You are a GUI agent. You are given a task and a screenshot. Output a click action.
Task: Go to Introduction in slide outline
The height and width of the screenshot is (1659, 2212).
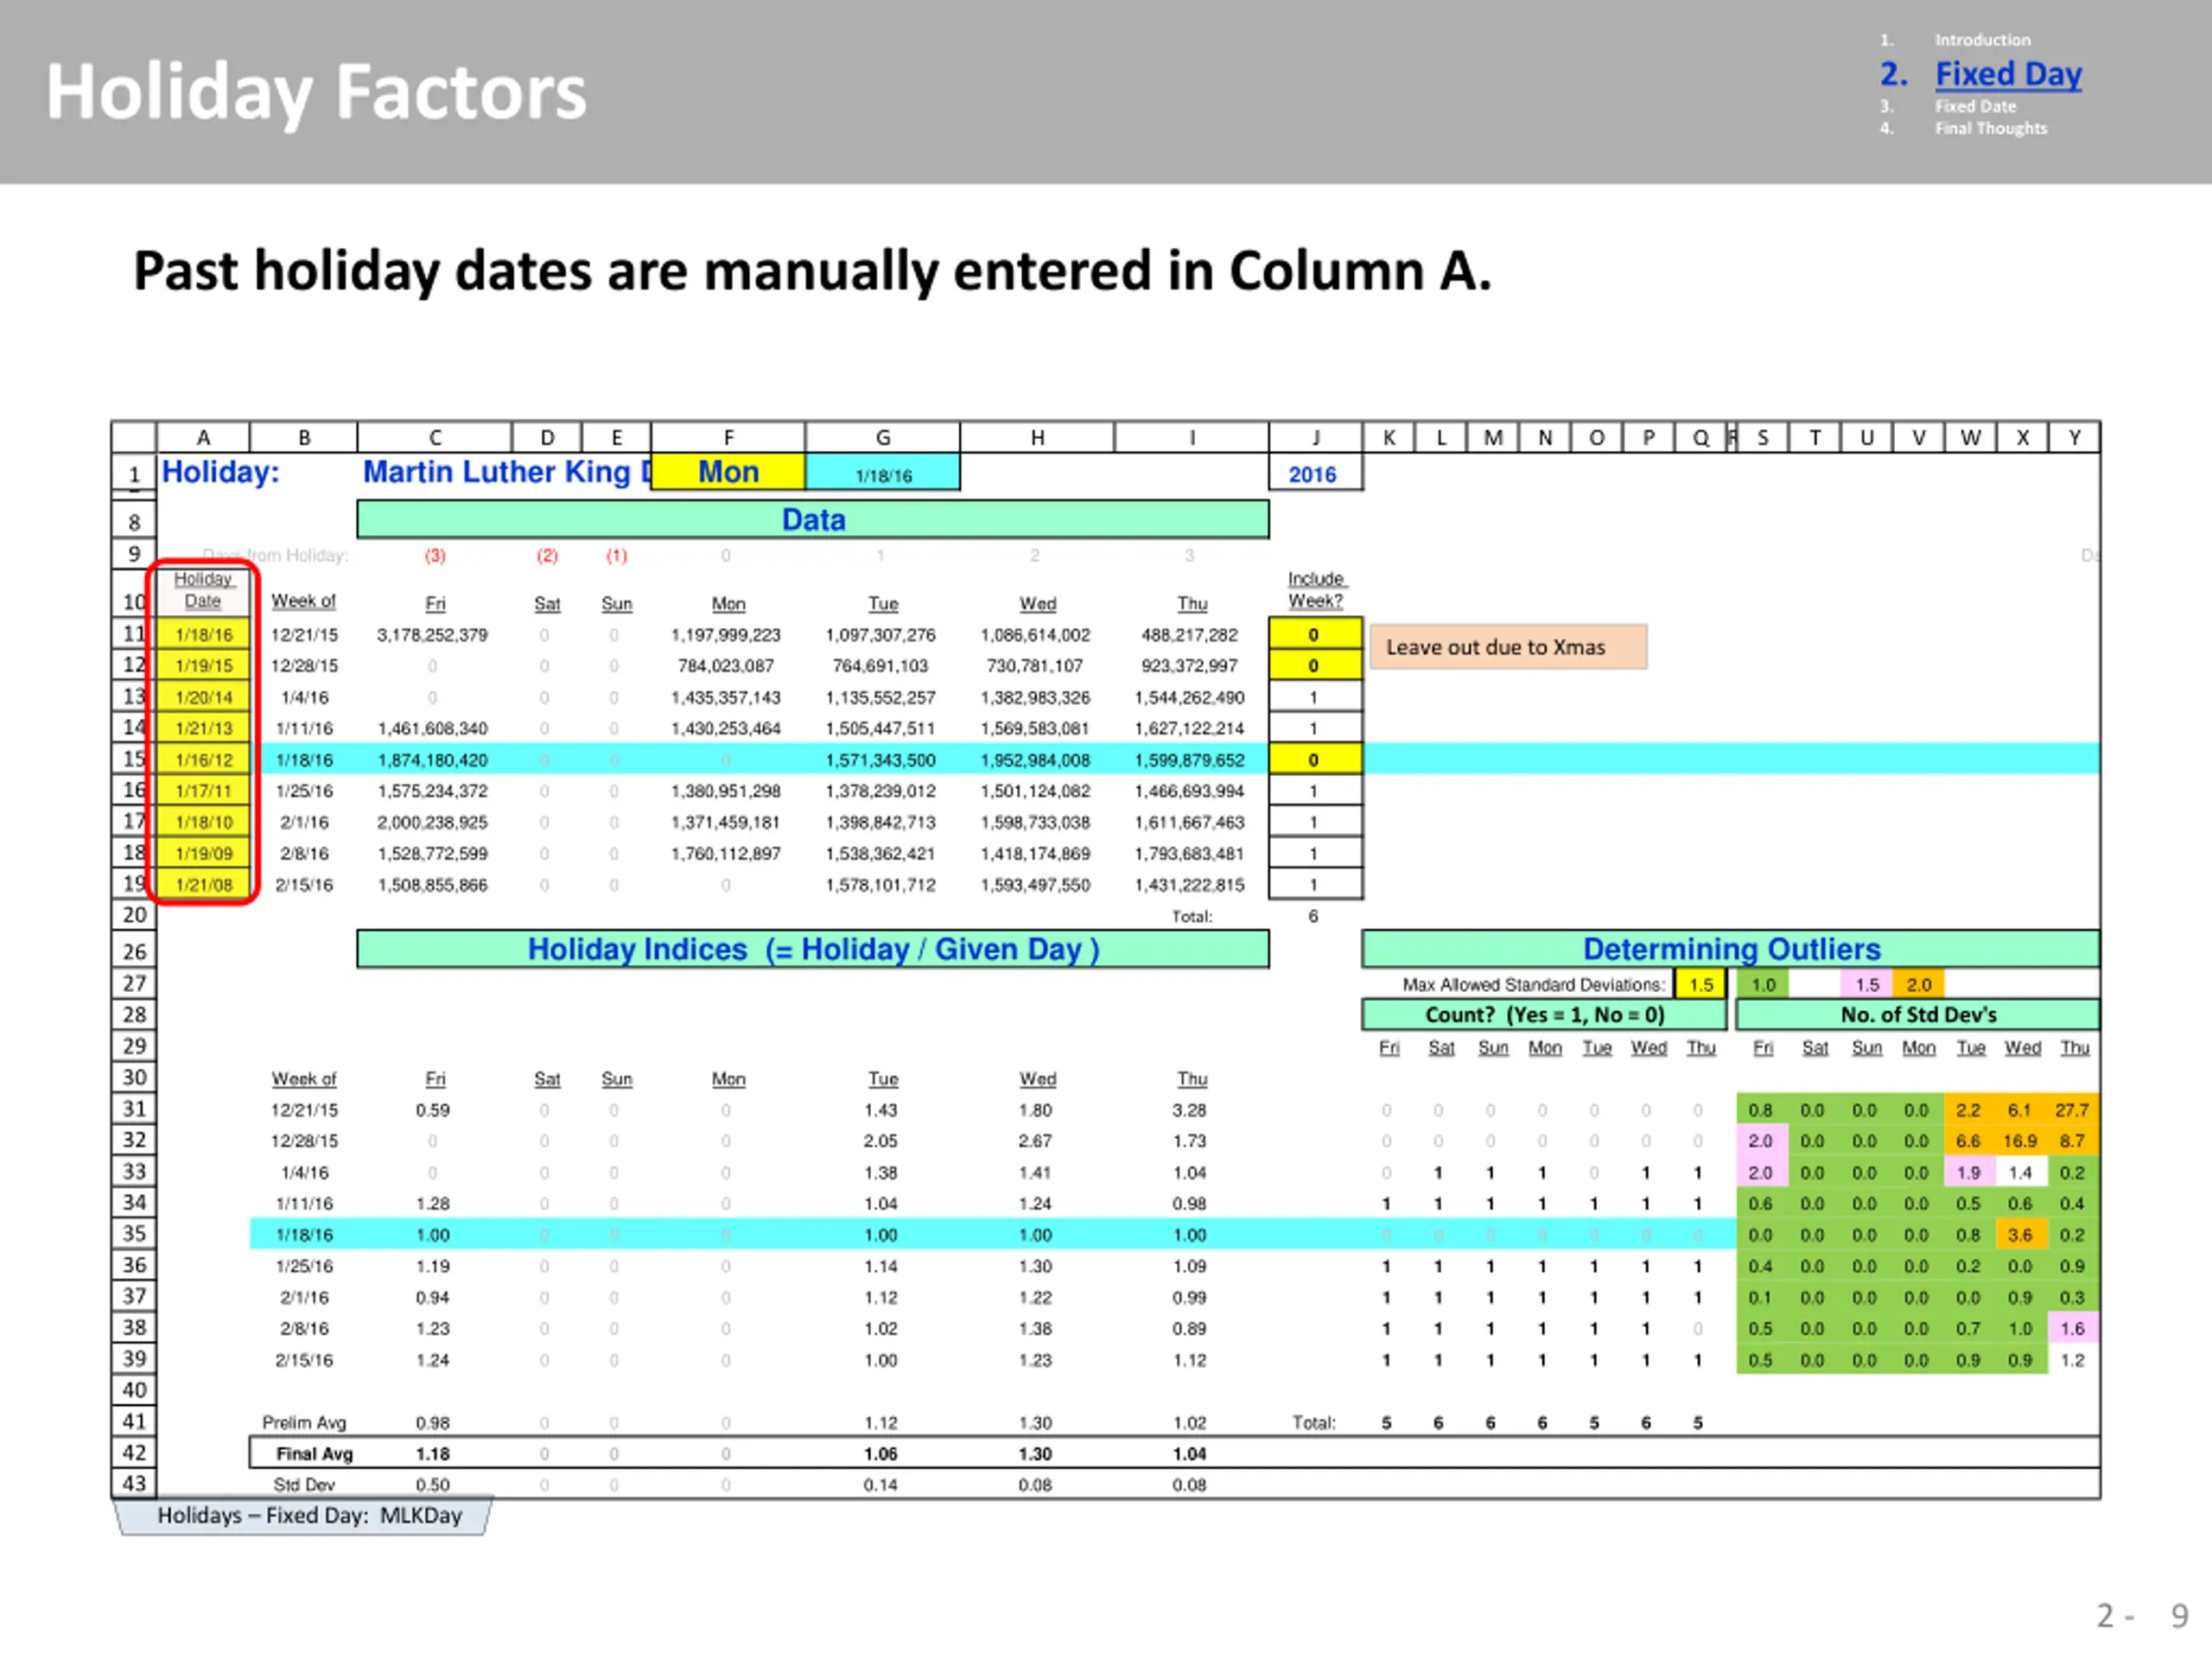point(1982,40)
